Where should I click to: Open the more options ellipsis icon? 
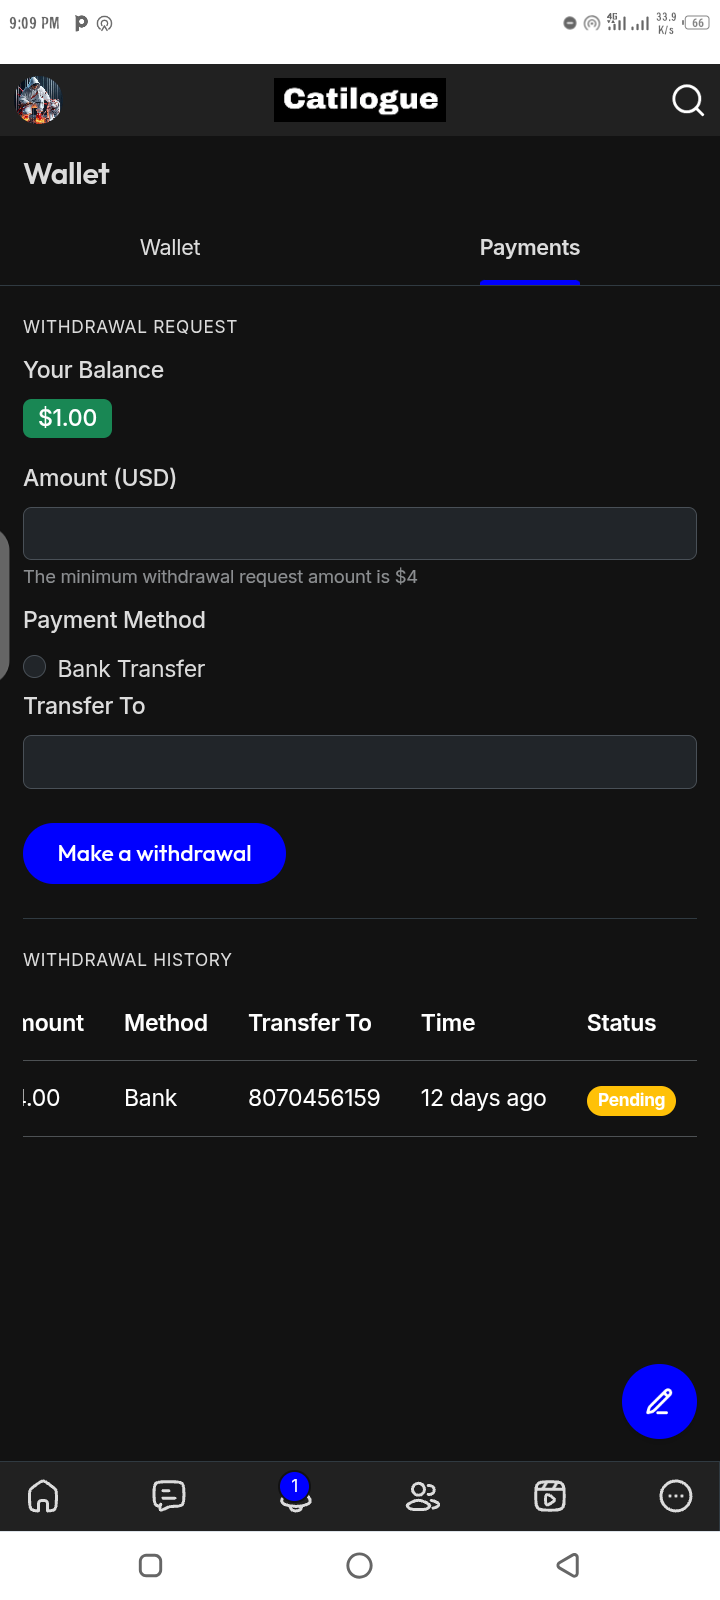(676, 1496)
